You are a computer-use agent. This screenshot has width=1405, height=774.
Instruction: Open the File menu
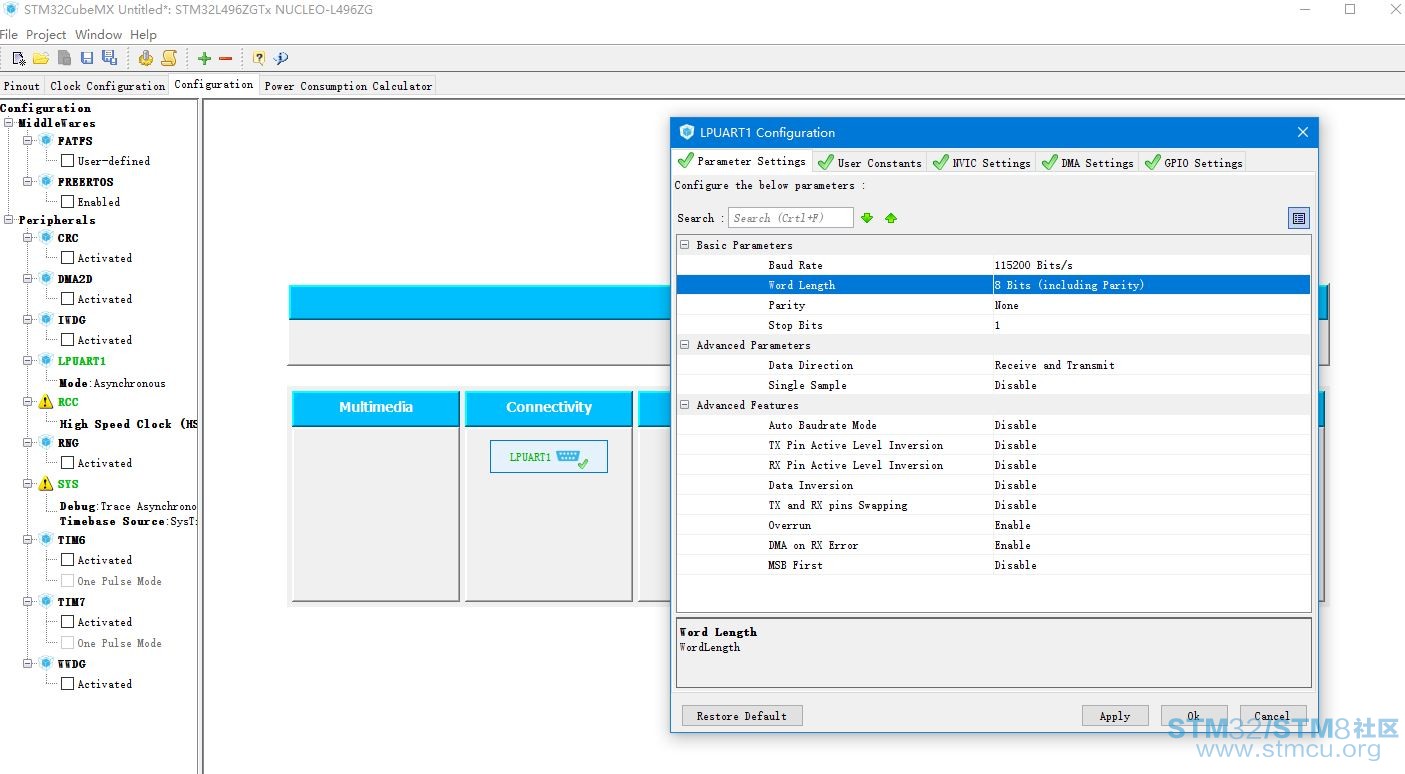tap(9, 35)
